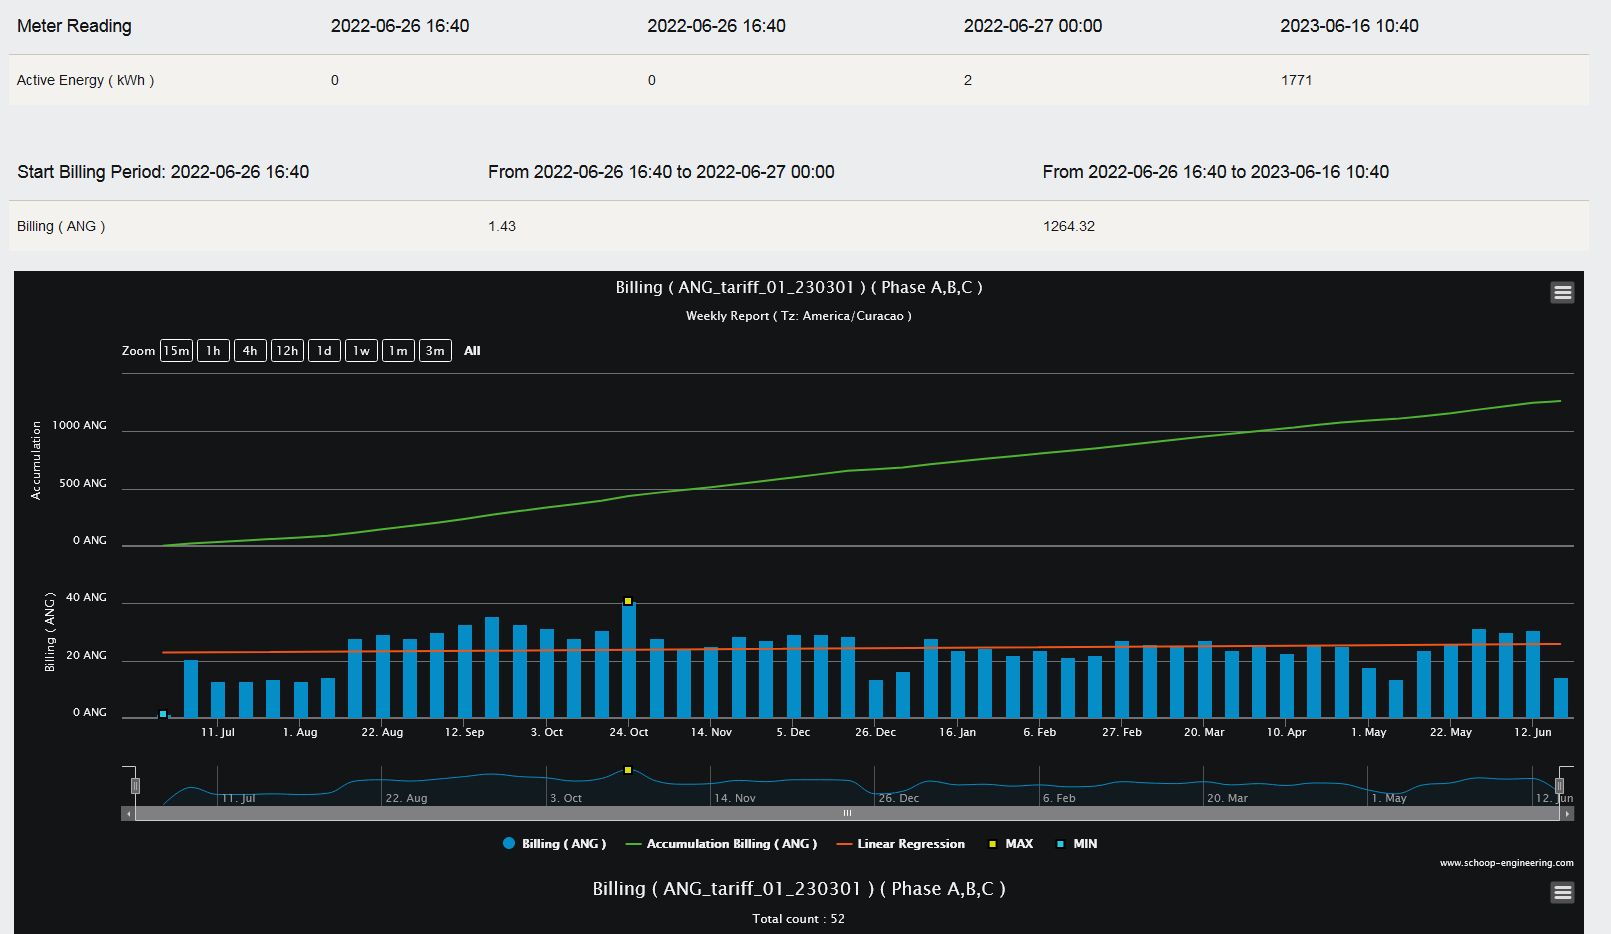Select the 1w zoom button
Viewport: 1611px width, 934px height.
coord(361,351)
